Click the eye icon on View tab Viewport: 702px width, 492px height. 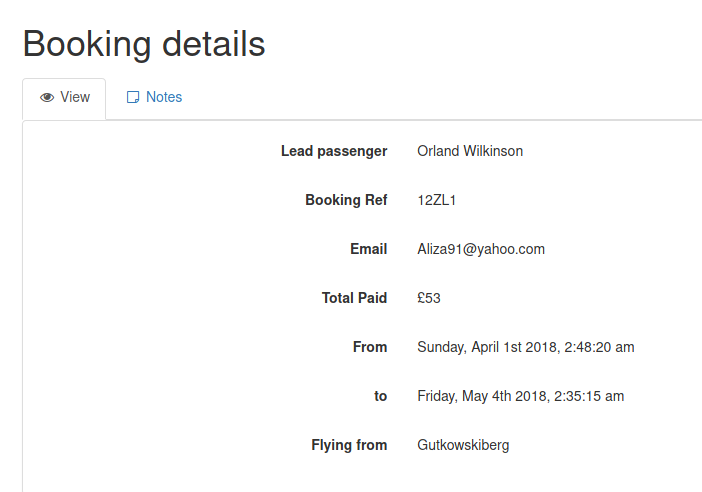pos(47,97)
